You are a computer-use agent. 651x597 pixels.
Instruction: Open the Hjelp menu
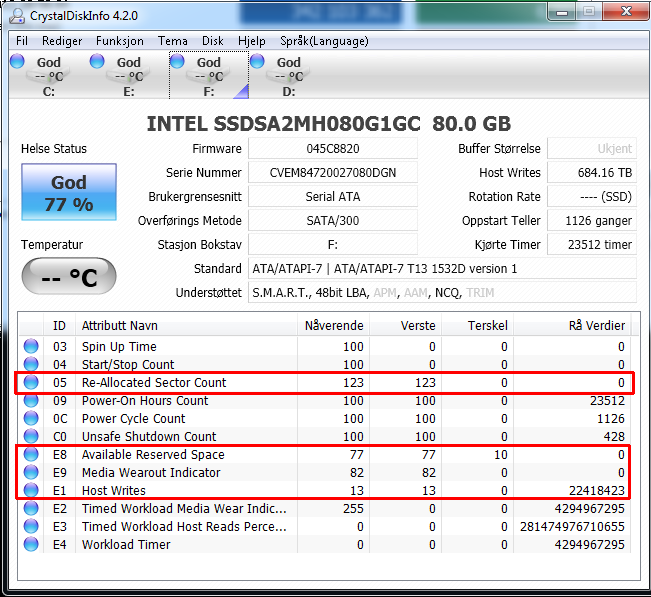tap(252, 41)
